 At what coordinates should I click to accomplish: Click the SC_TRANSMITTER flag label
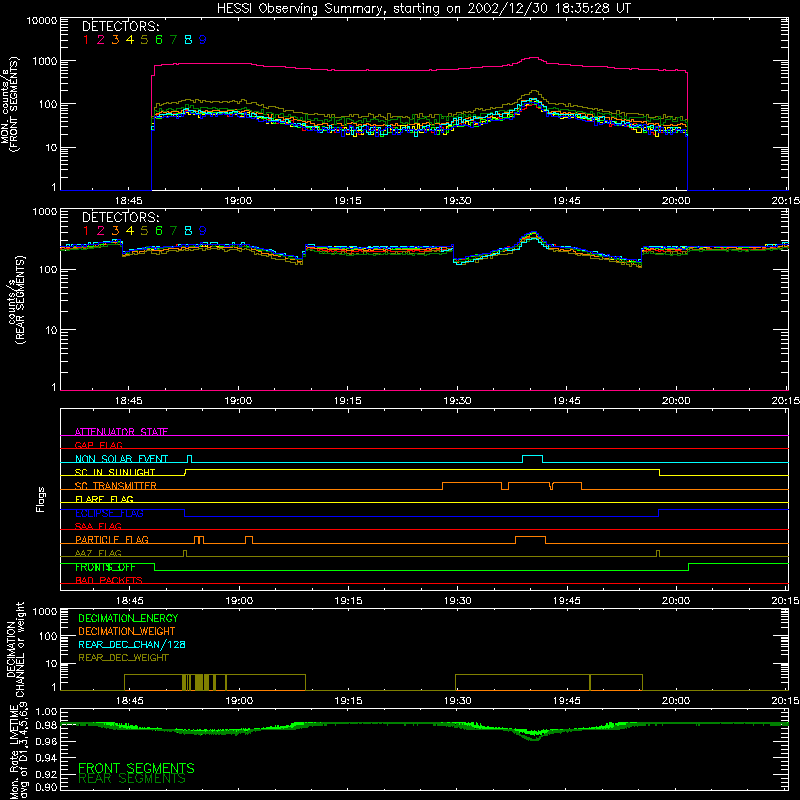click(x=116, y=486)
